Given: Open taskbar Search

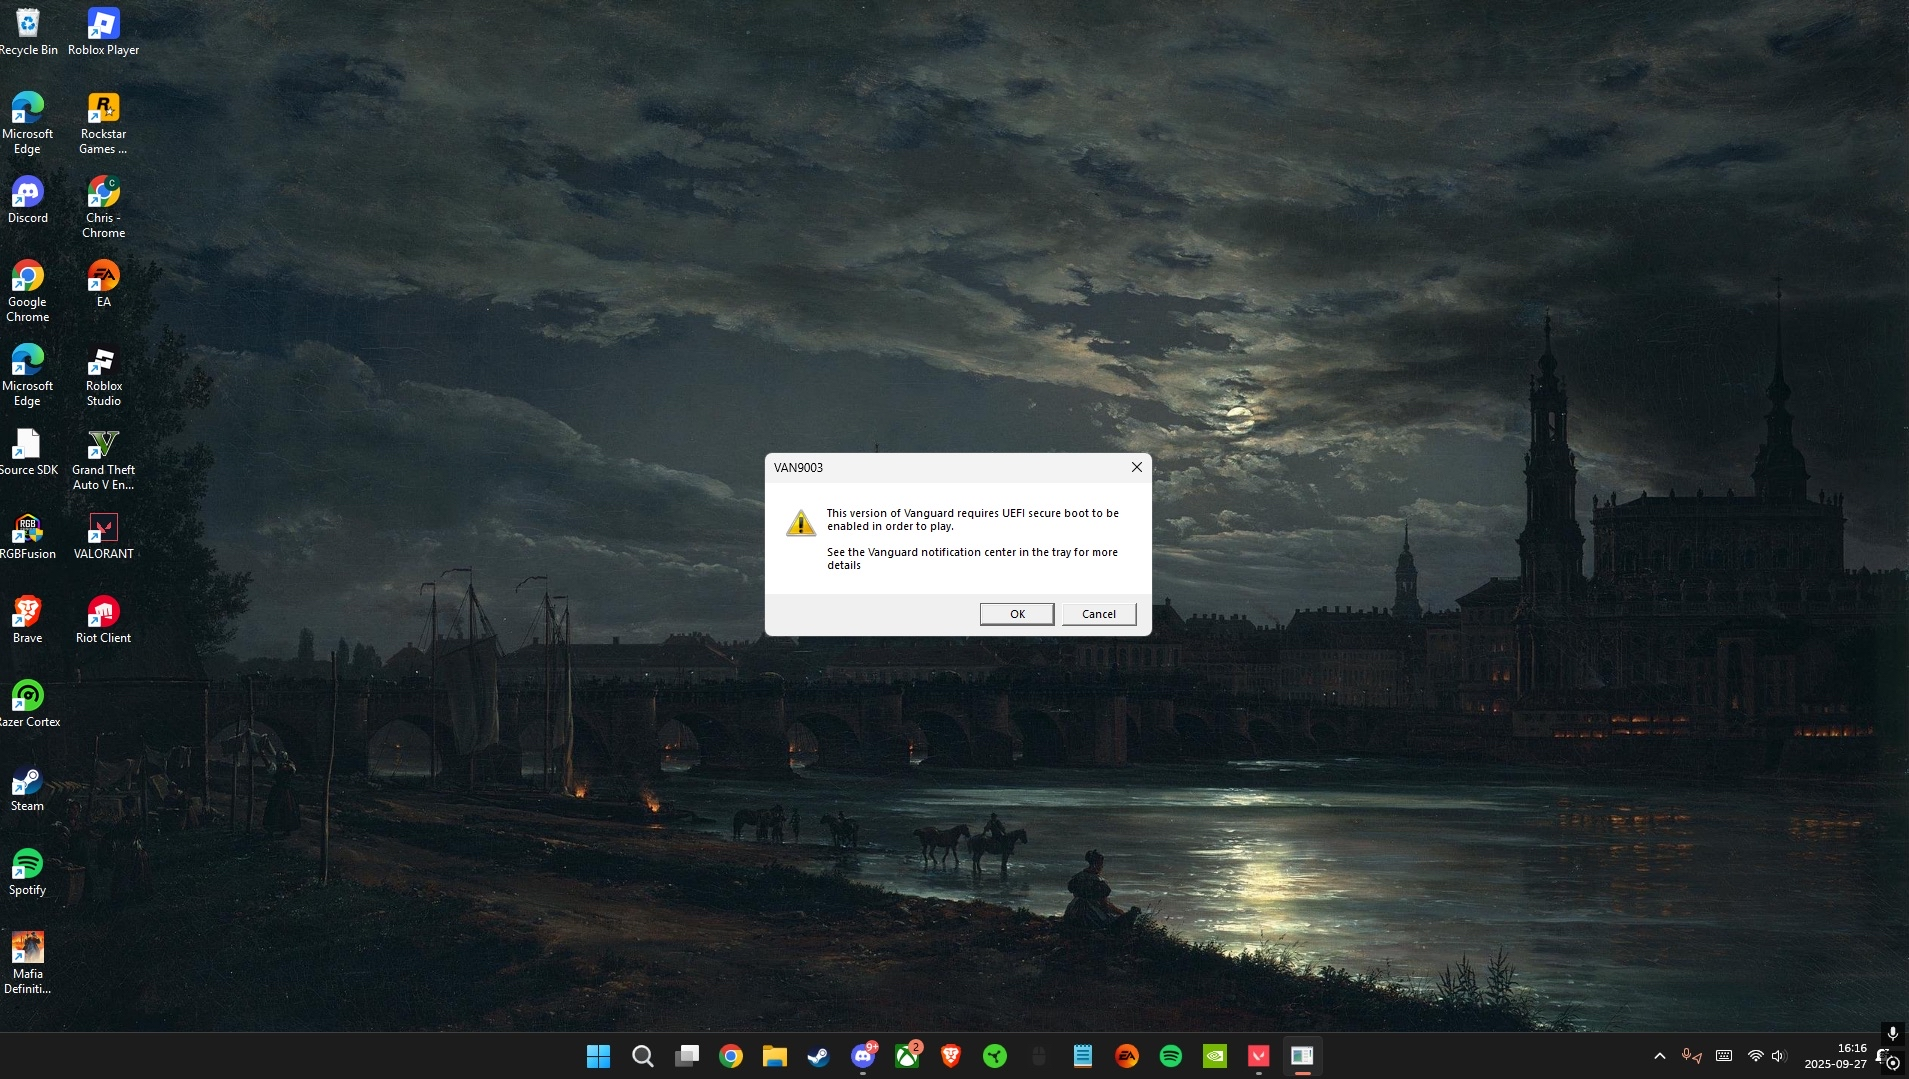Looking at the screenshot, I should point(642,1056).
